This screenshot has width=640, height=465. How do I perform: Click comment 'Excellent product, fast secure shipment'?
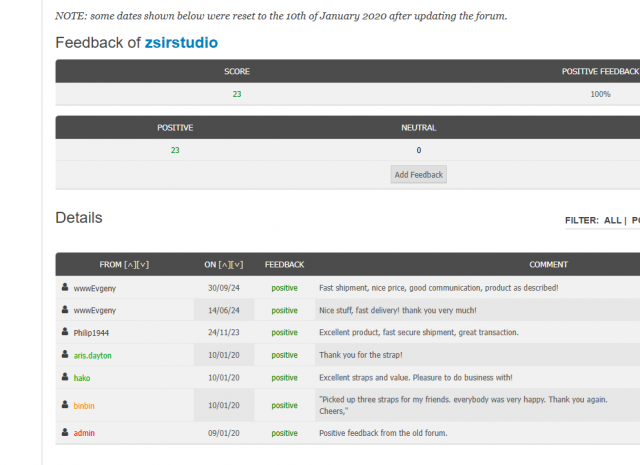click(x=419, y=332)
